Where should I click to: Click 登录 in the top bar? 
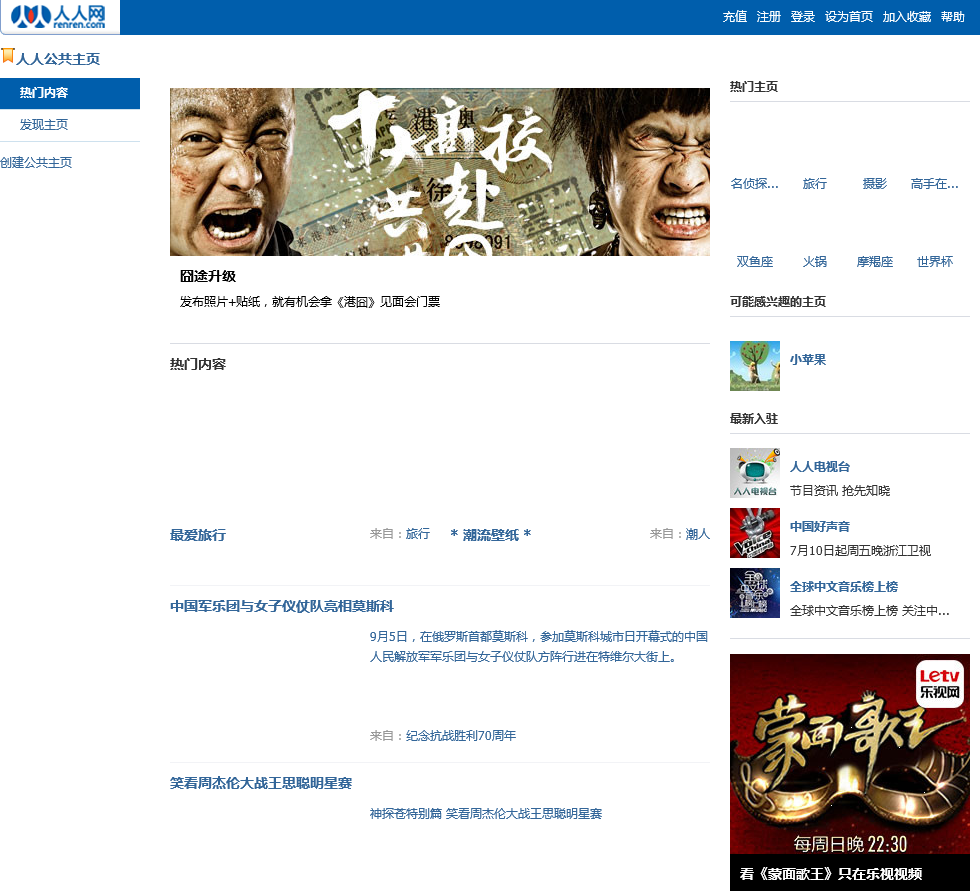[802, 17]
